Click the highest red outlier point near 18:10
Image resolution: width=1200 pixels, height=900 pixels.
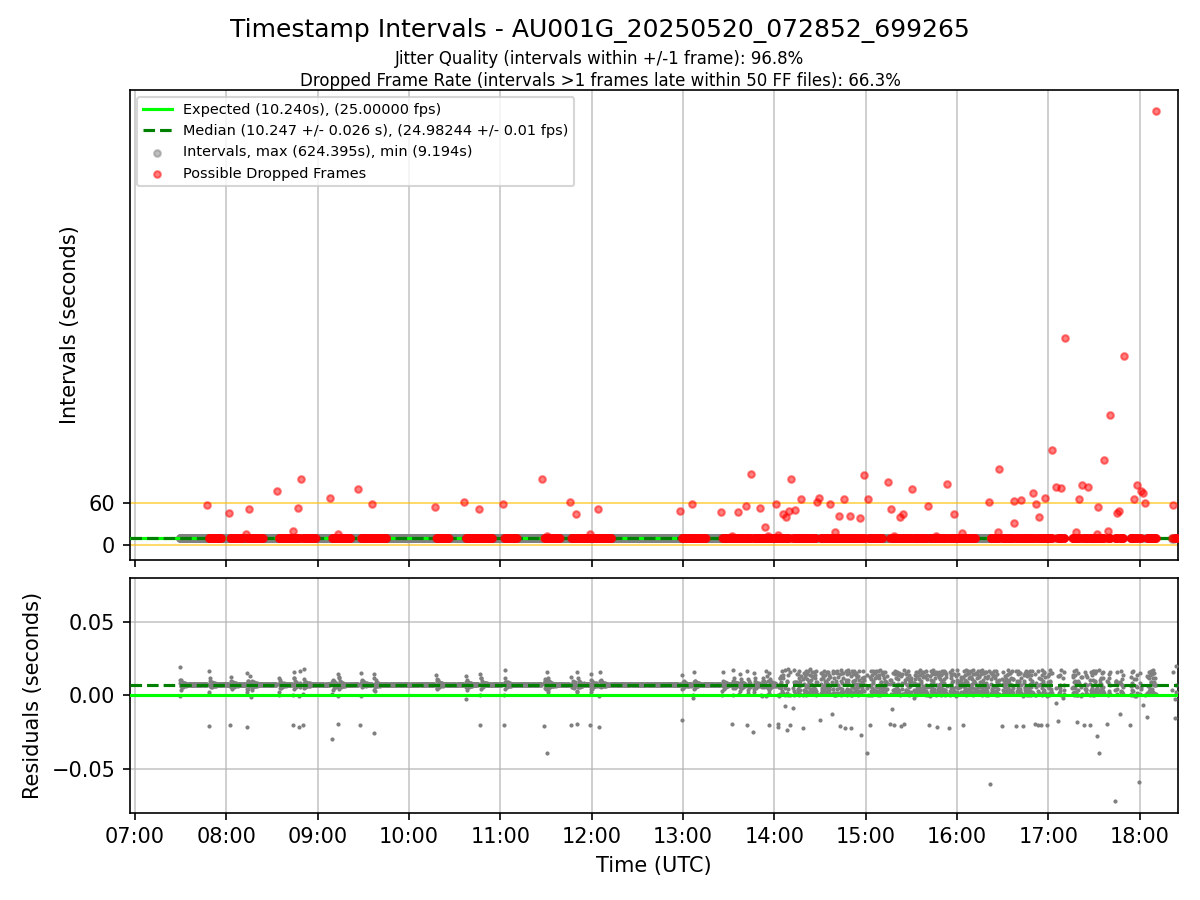[x=1156, y=111]
